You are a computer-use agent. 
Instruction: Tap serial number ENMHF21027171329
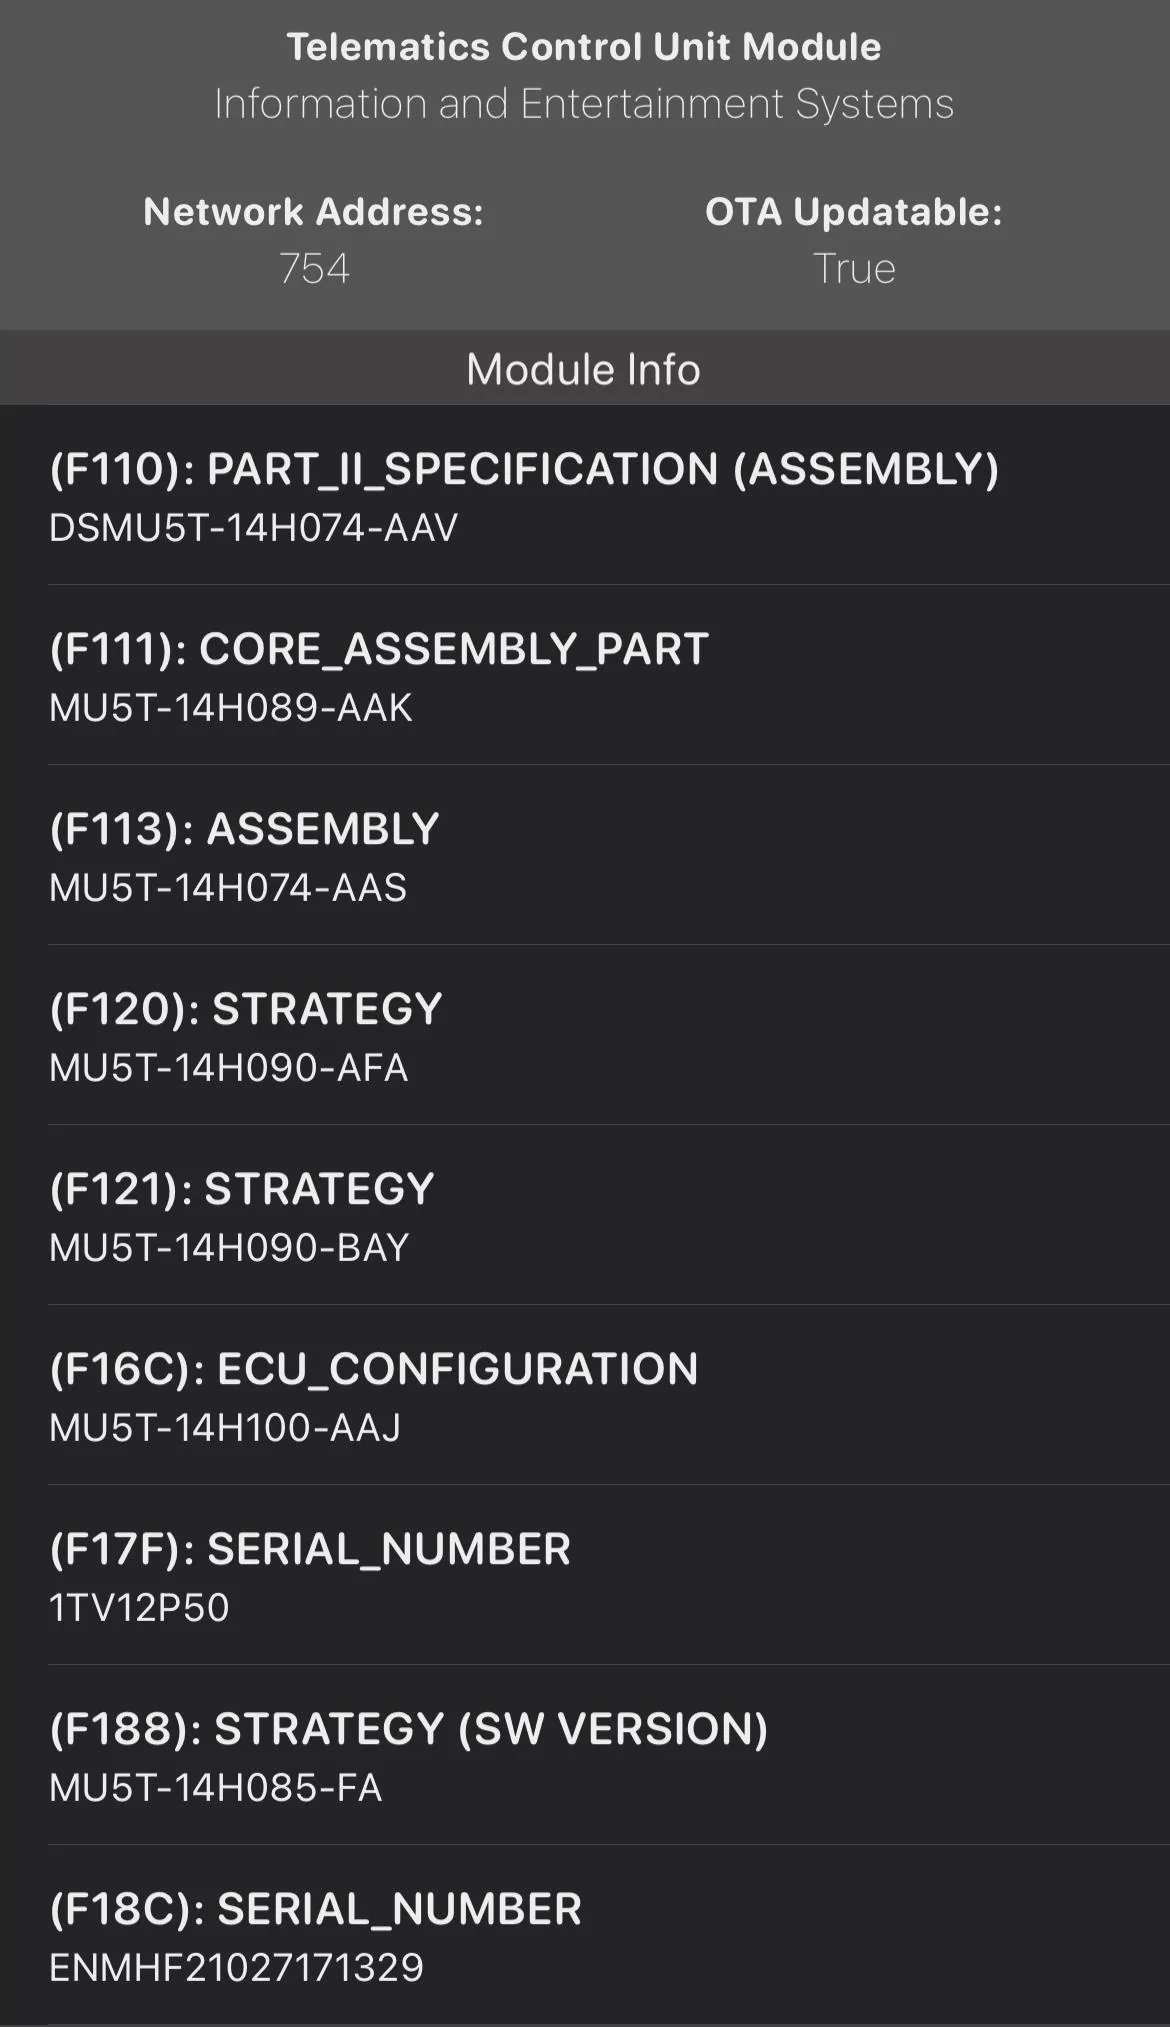click(236, 1968)
